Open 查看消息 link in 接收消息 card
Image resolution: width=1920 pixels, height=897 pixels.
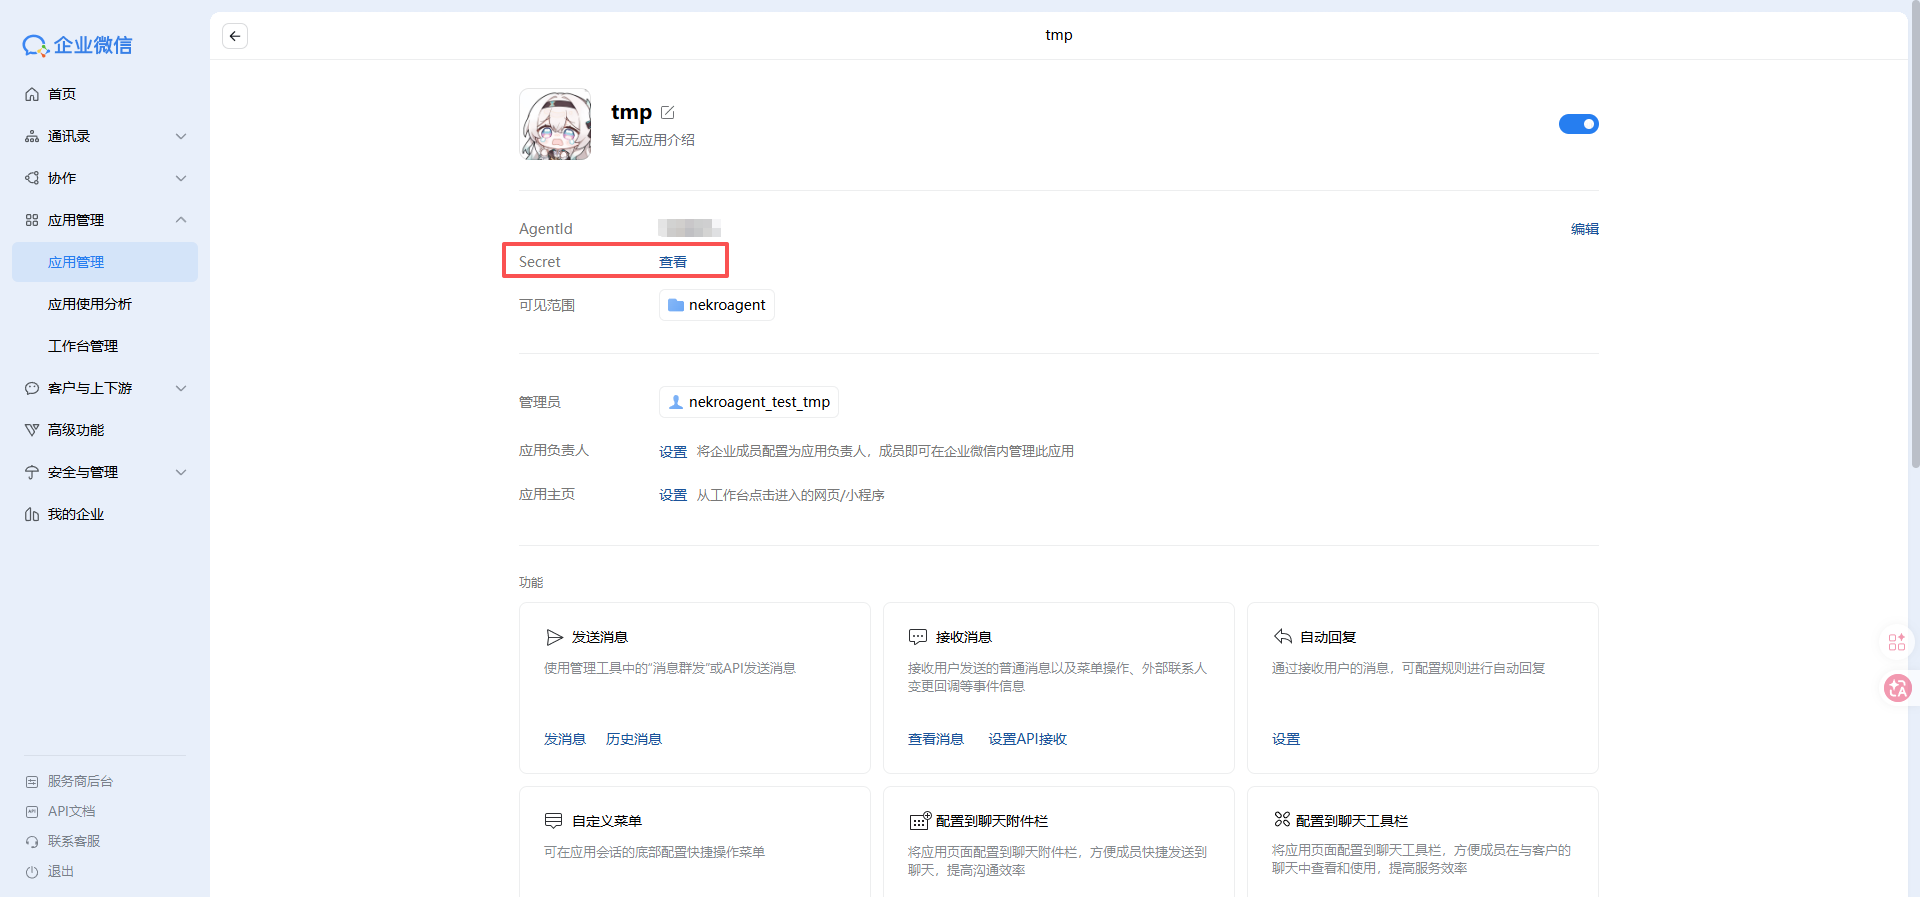[936, 739]
